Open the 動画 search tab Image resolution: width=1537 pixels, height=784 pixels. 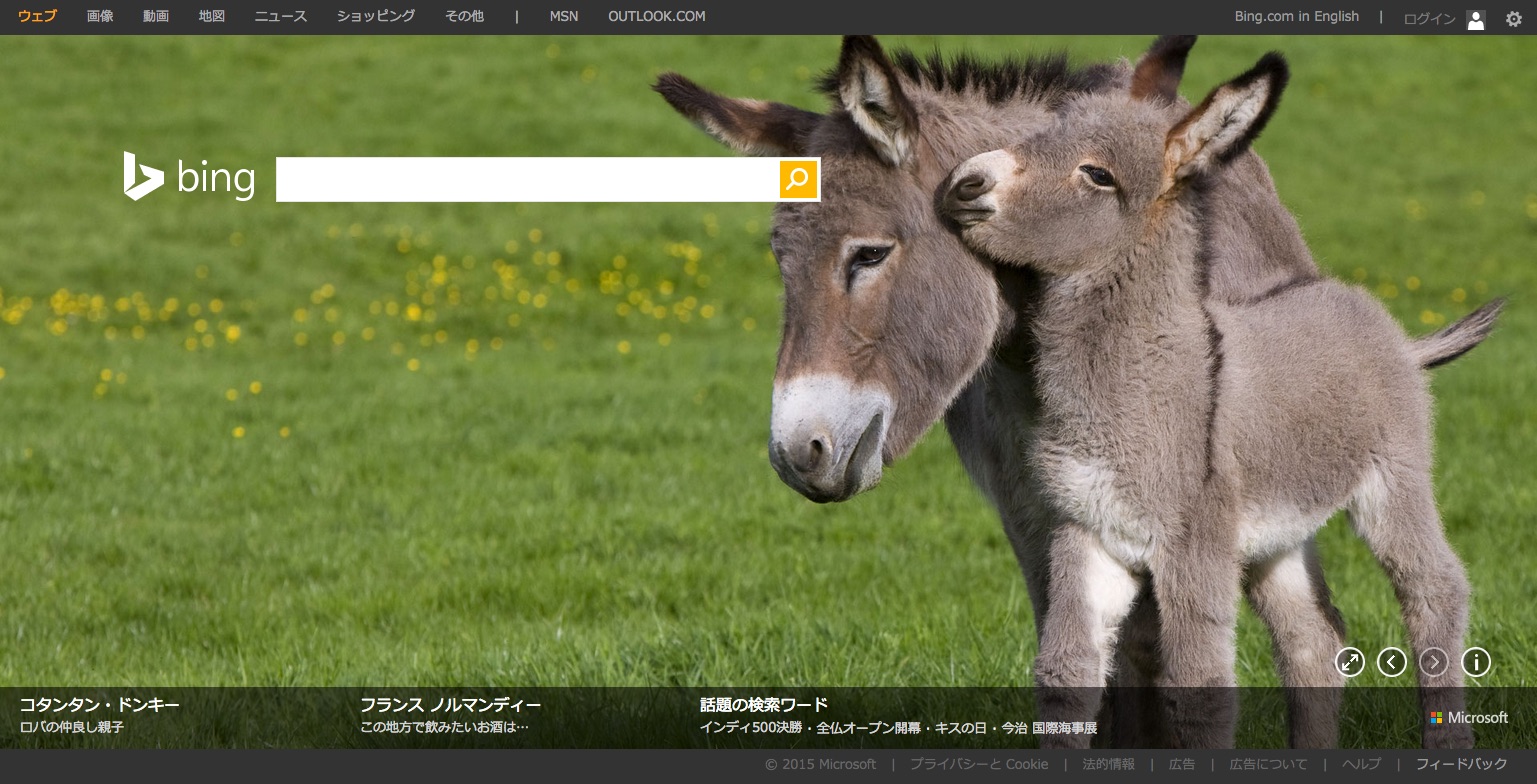click(156, 17)
